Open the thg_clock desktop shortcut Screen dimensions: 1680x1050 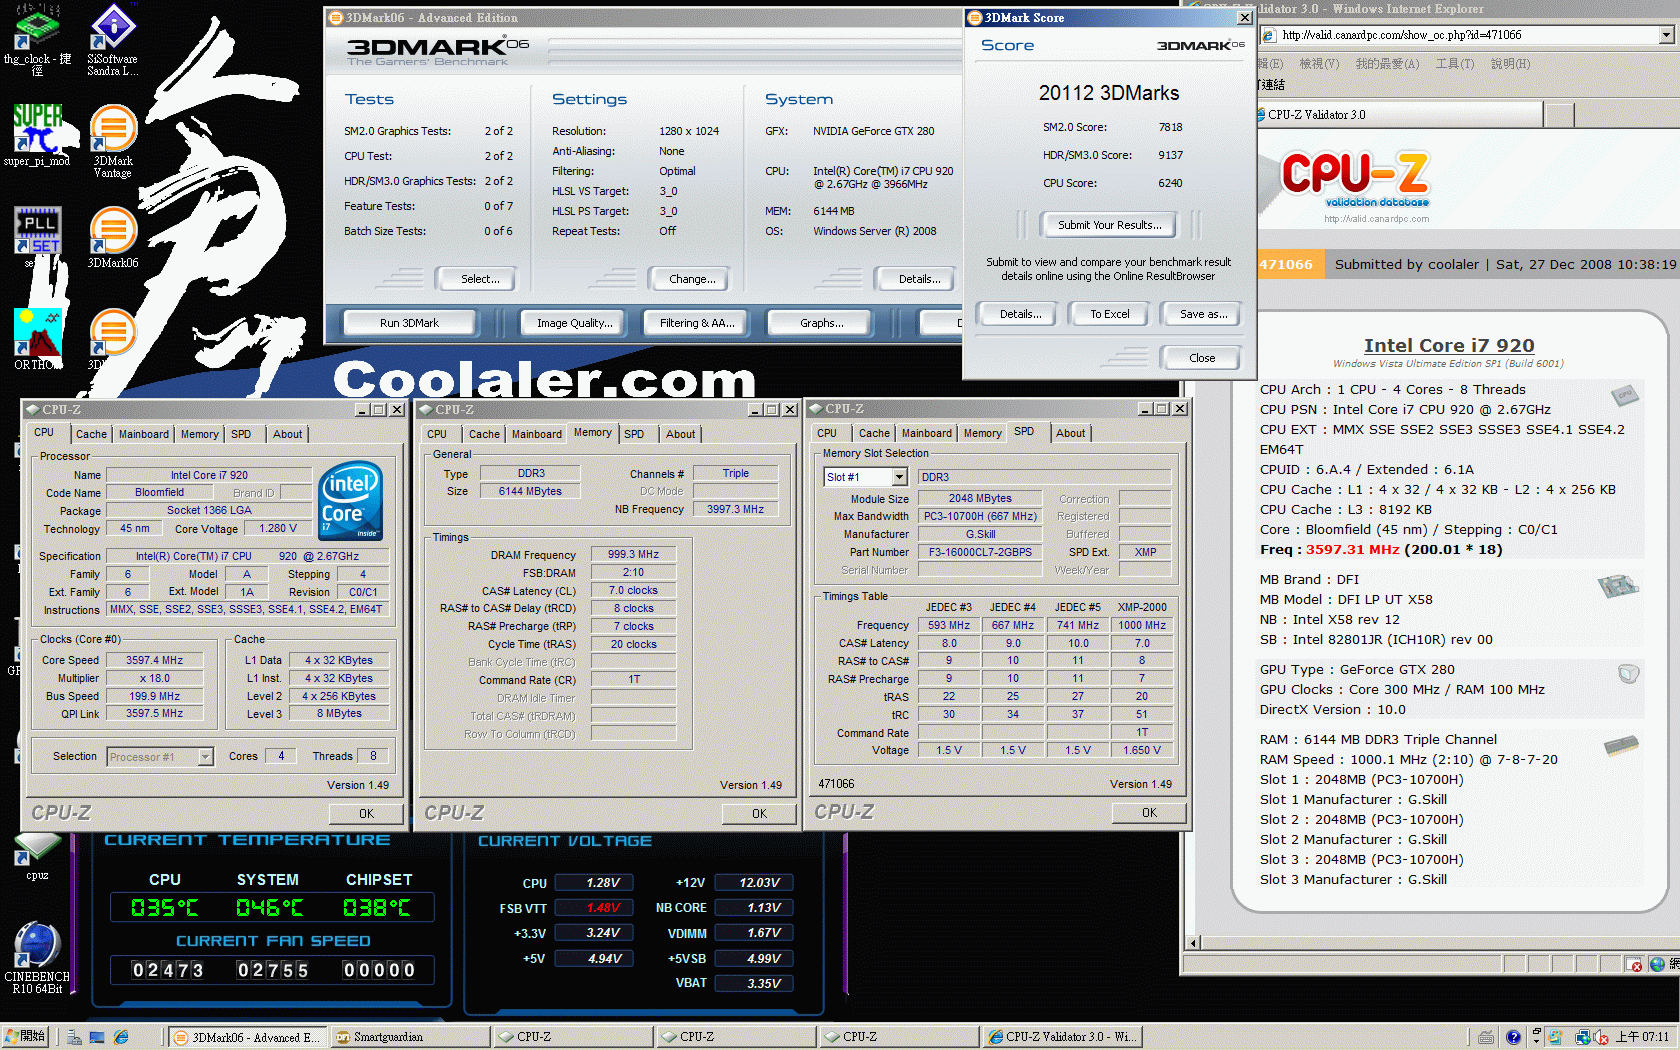(37, 40)
